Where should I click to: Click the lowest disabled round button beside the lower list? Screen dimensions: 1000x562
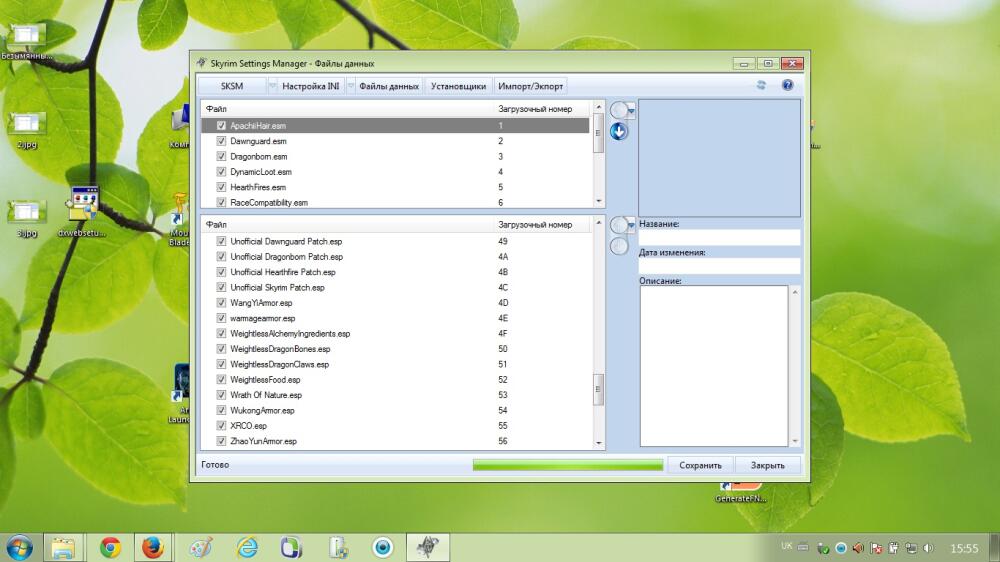tap(618, 246)
